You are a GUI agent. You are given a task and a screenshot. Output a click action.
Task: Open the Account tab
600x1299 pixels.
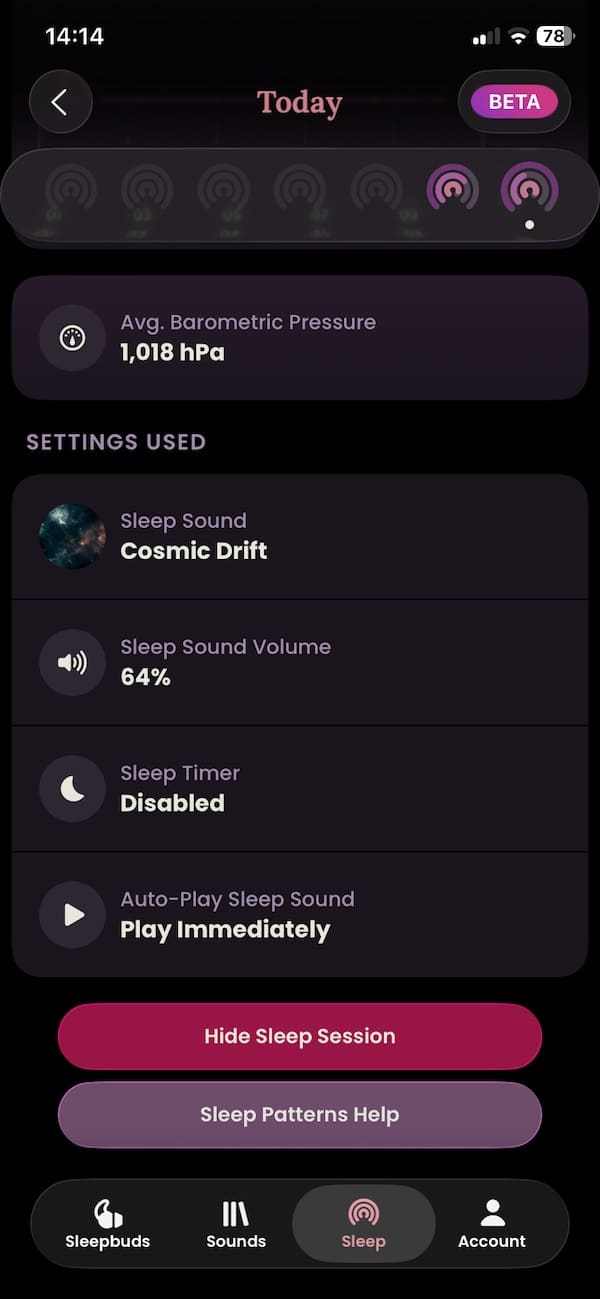point(491,1224)
